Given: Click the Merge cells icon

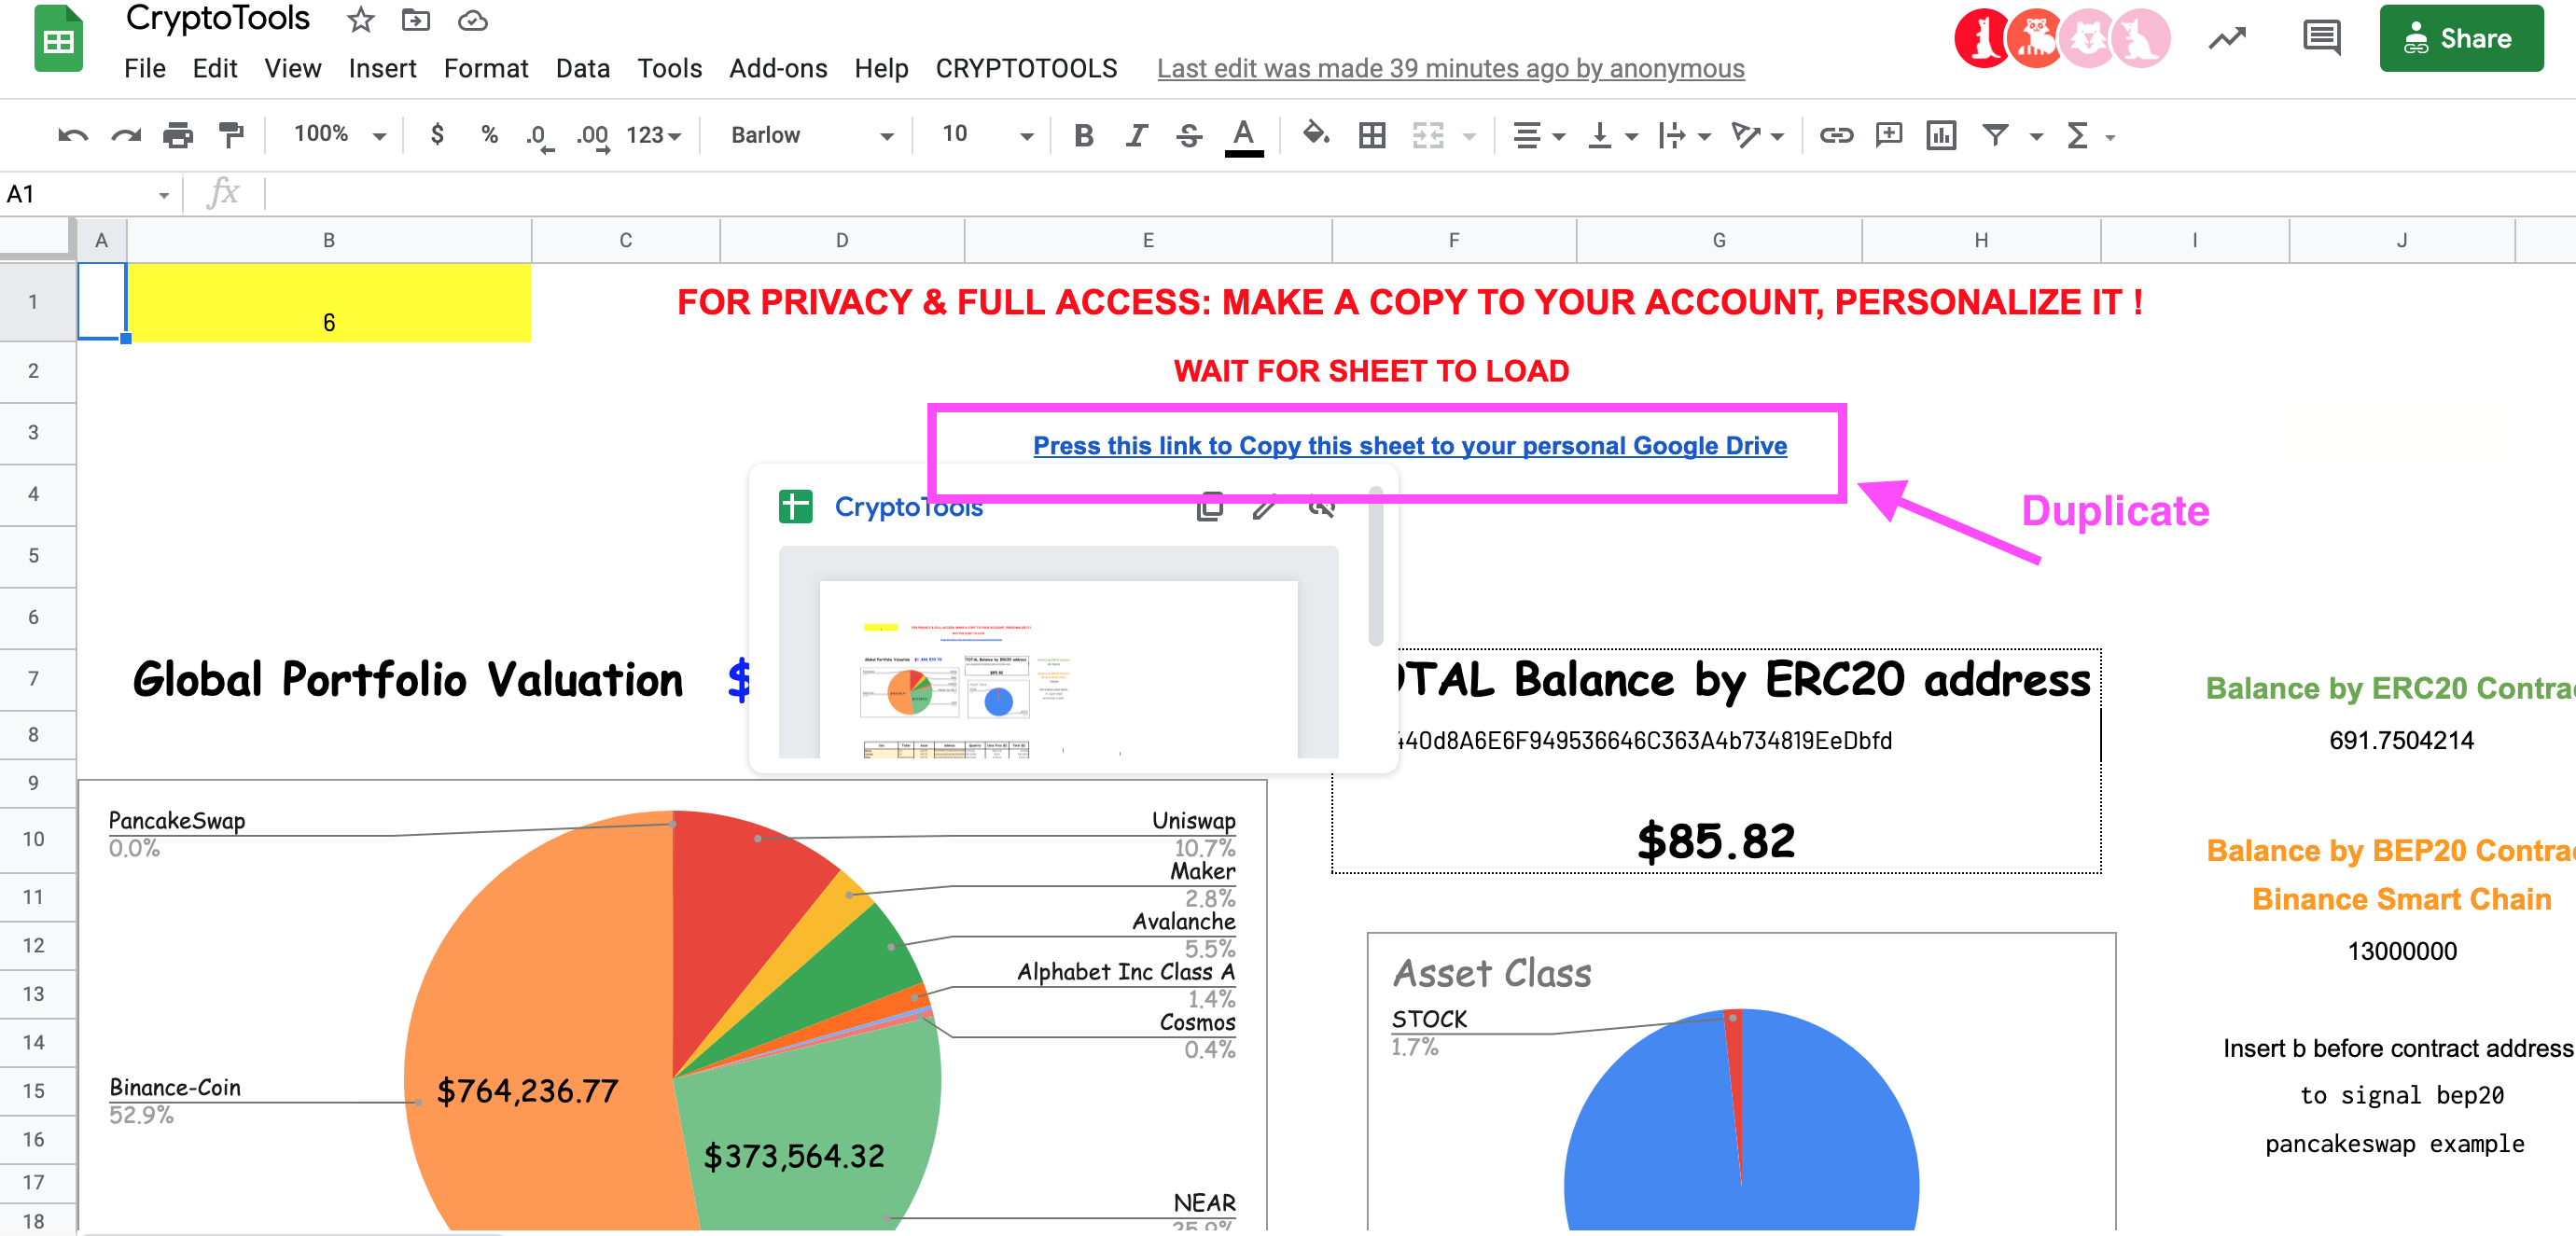Looking at the screenshot, I should [1428, 135].
